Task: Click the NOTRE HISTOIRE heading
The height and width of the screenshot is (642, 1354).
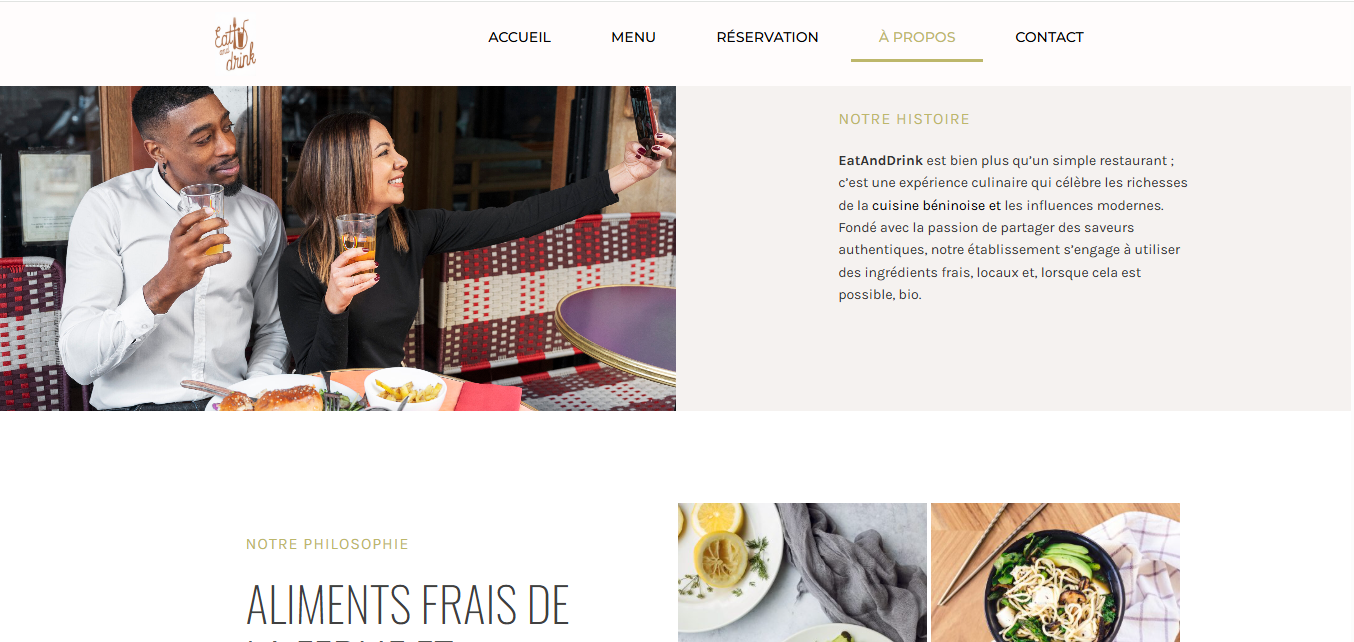Action: [x=904, y=119]
